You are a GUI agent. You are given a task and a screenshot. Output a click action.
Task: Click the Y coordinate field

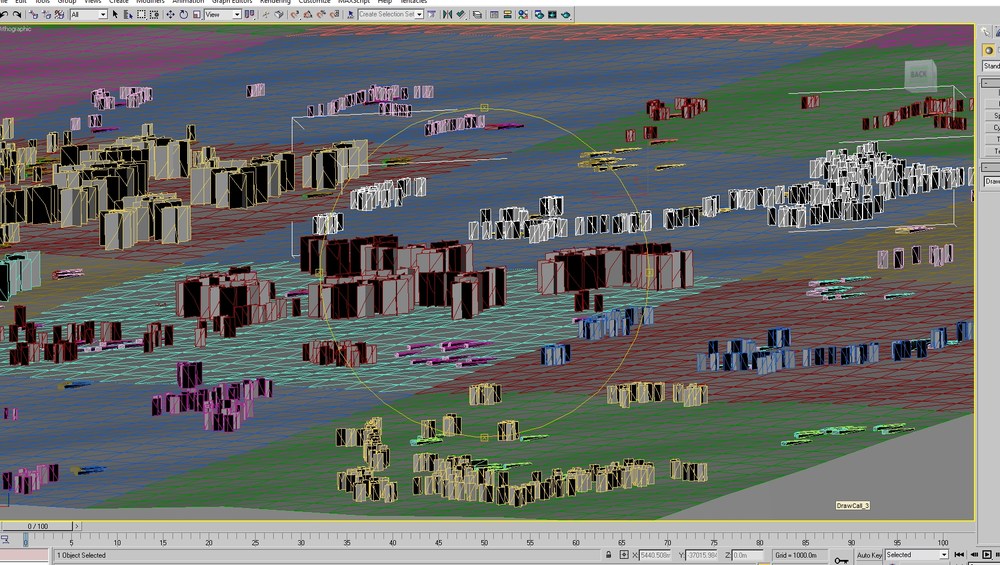pos(701,555)
